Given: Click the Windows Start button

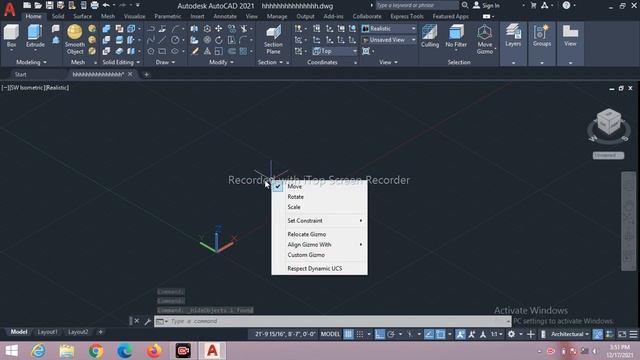Looking at the screenshot, I should click(11, 351).
